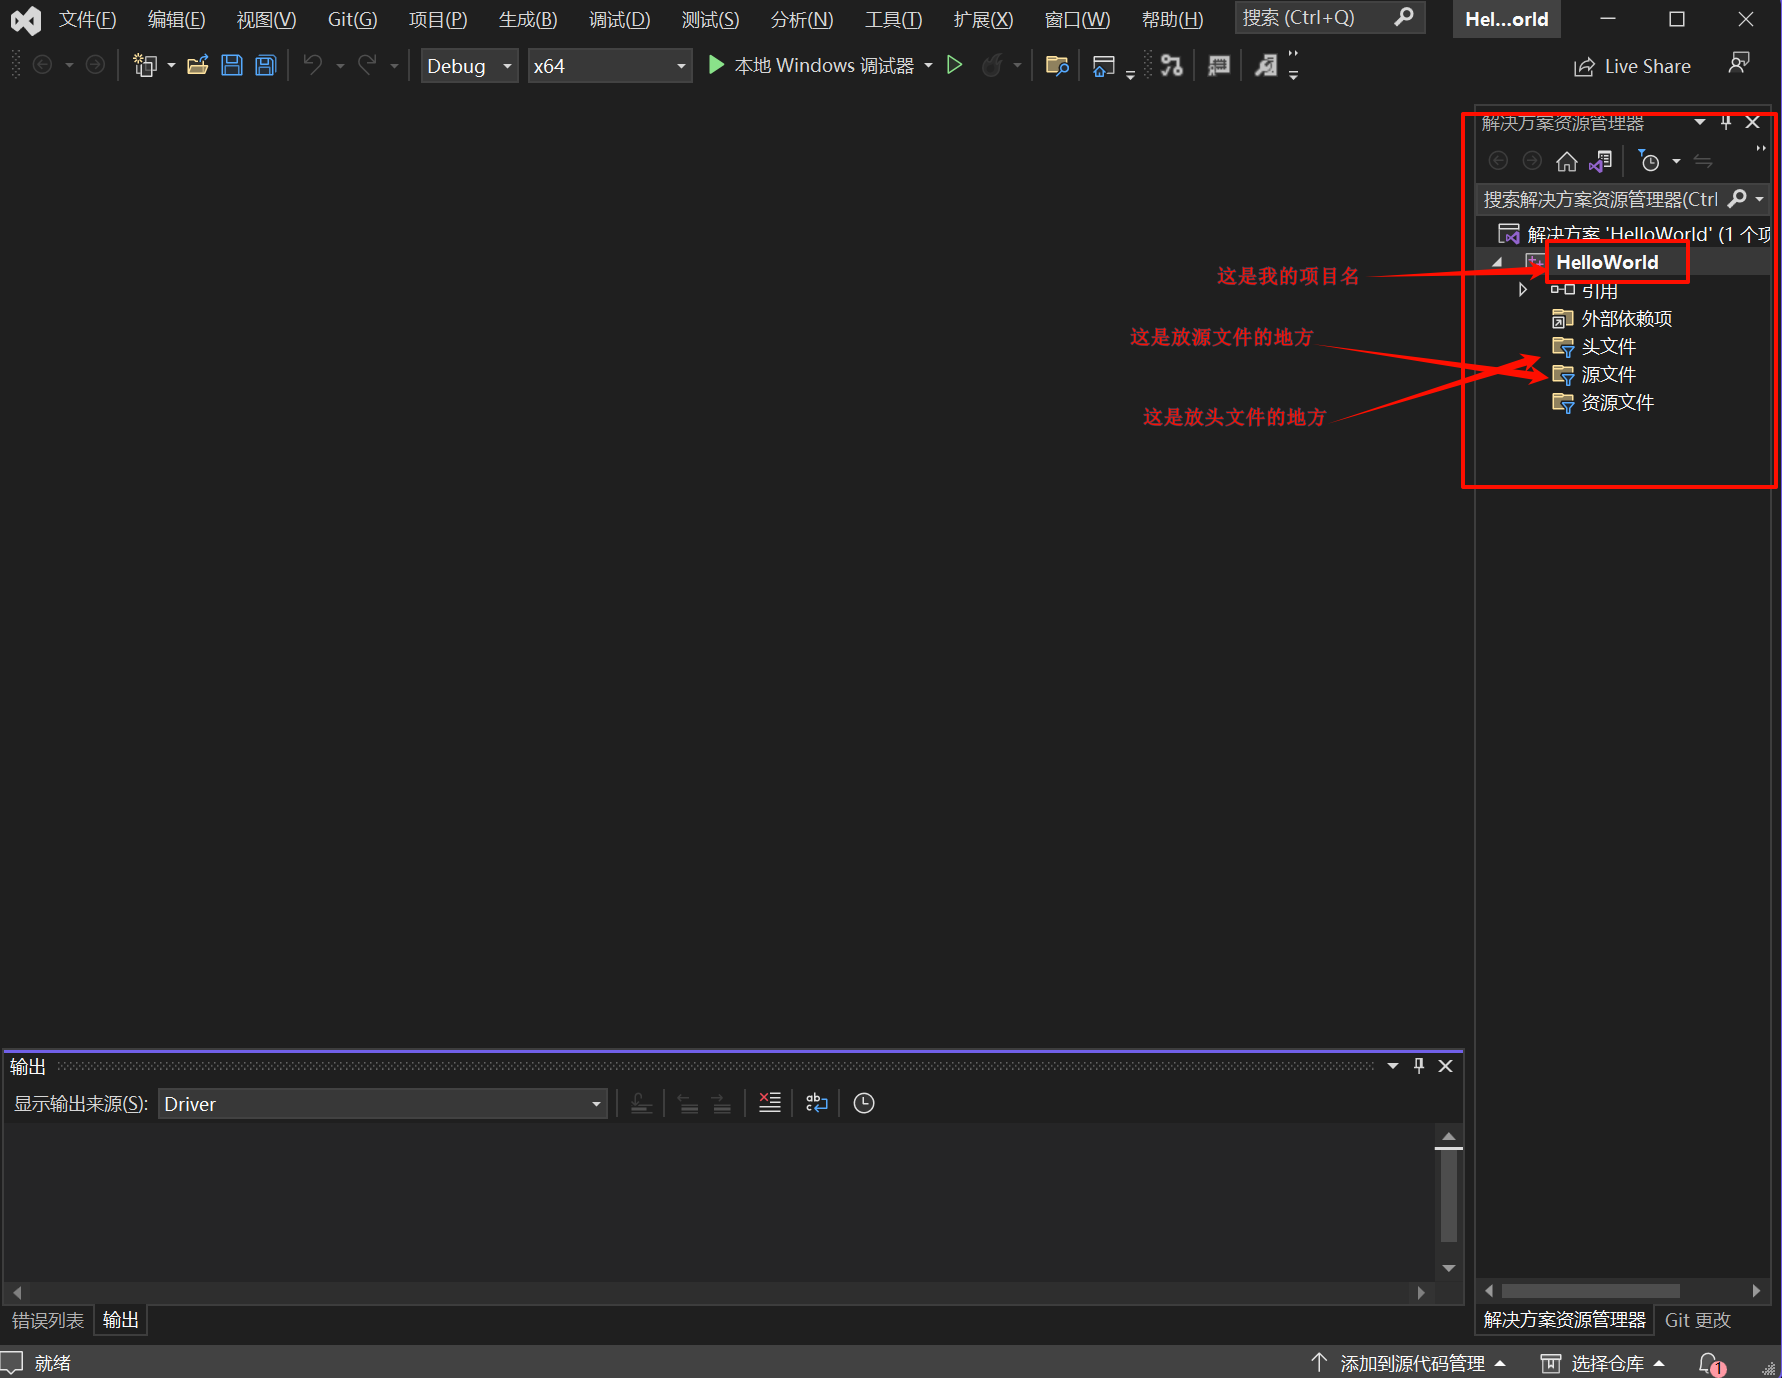Viewport: 1782px width, 1378px height.
Task: Click the Solution Explorer horizontal scrollbar
Action: click(1590, 1291)
